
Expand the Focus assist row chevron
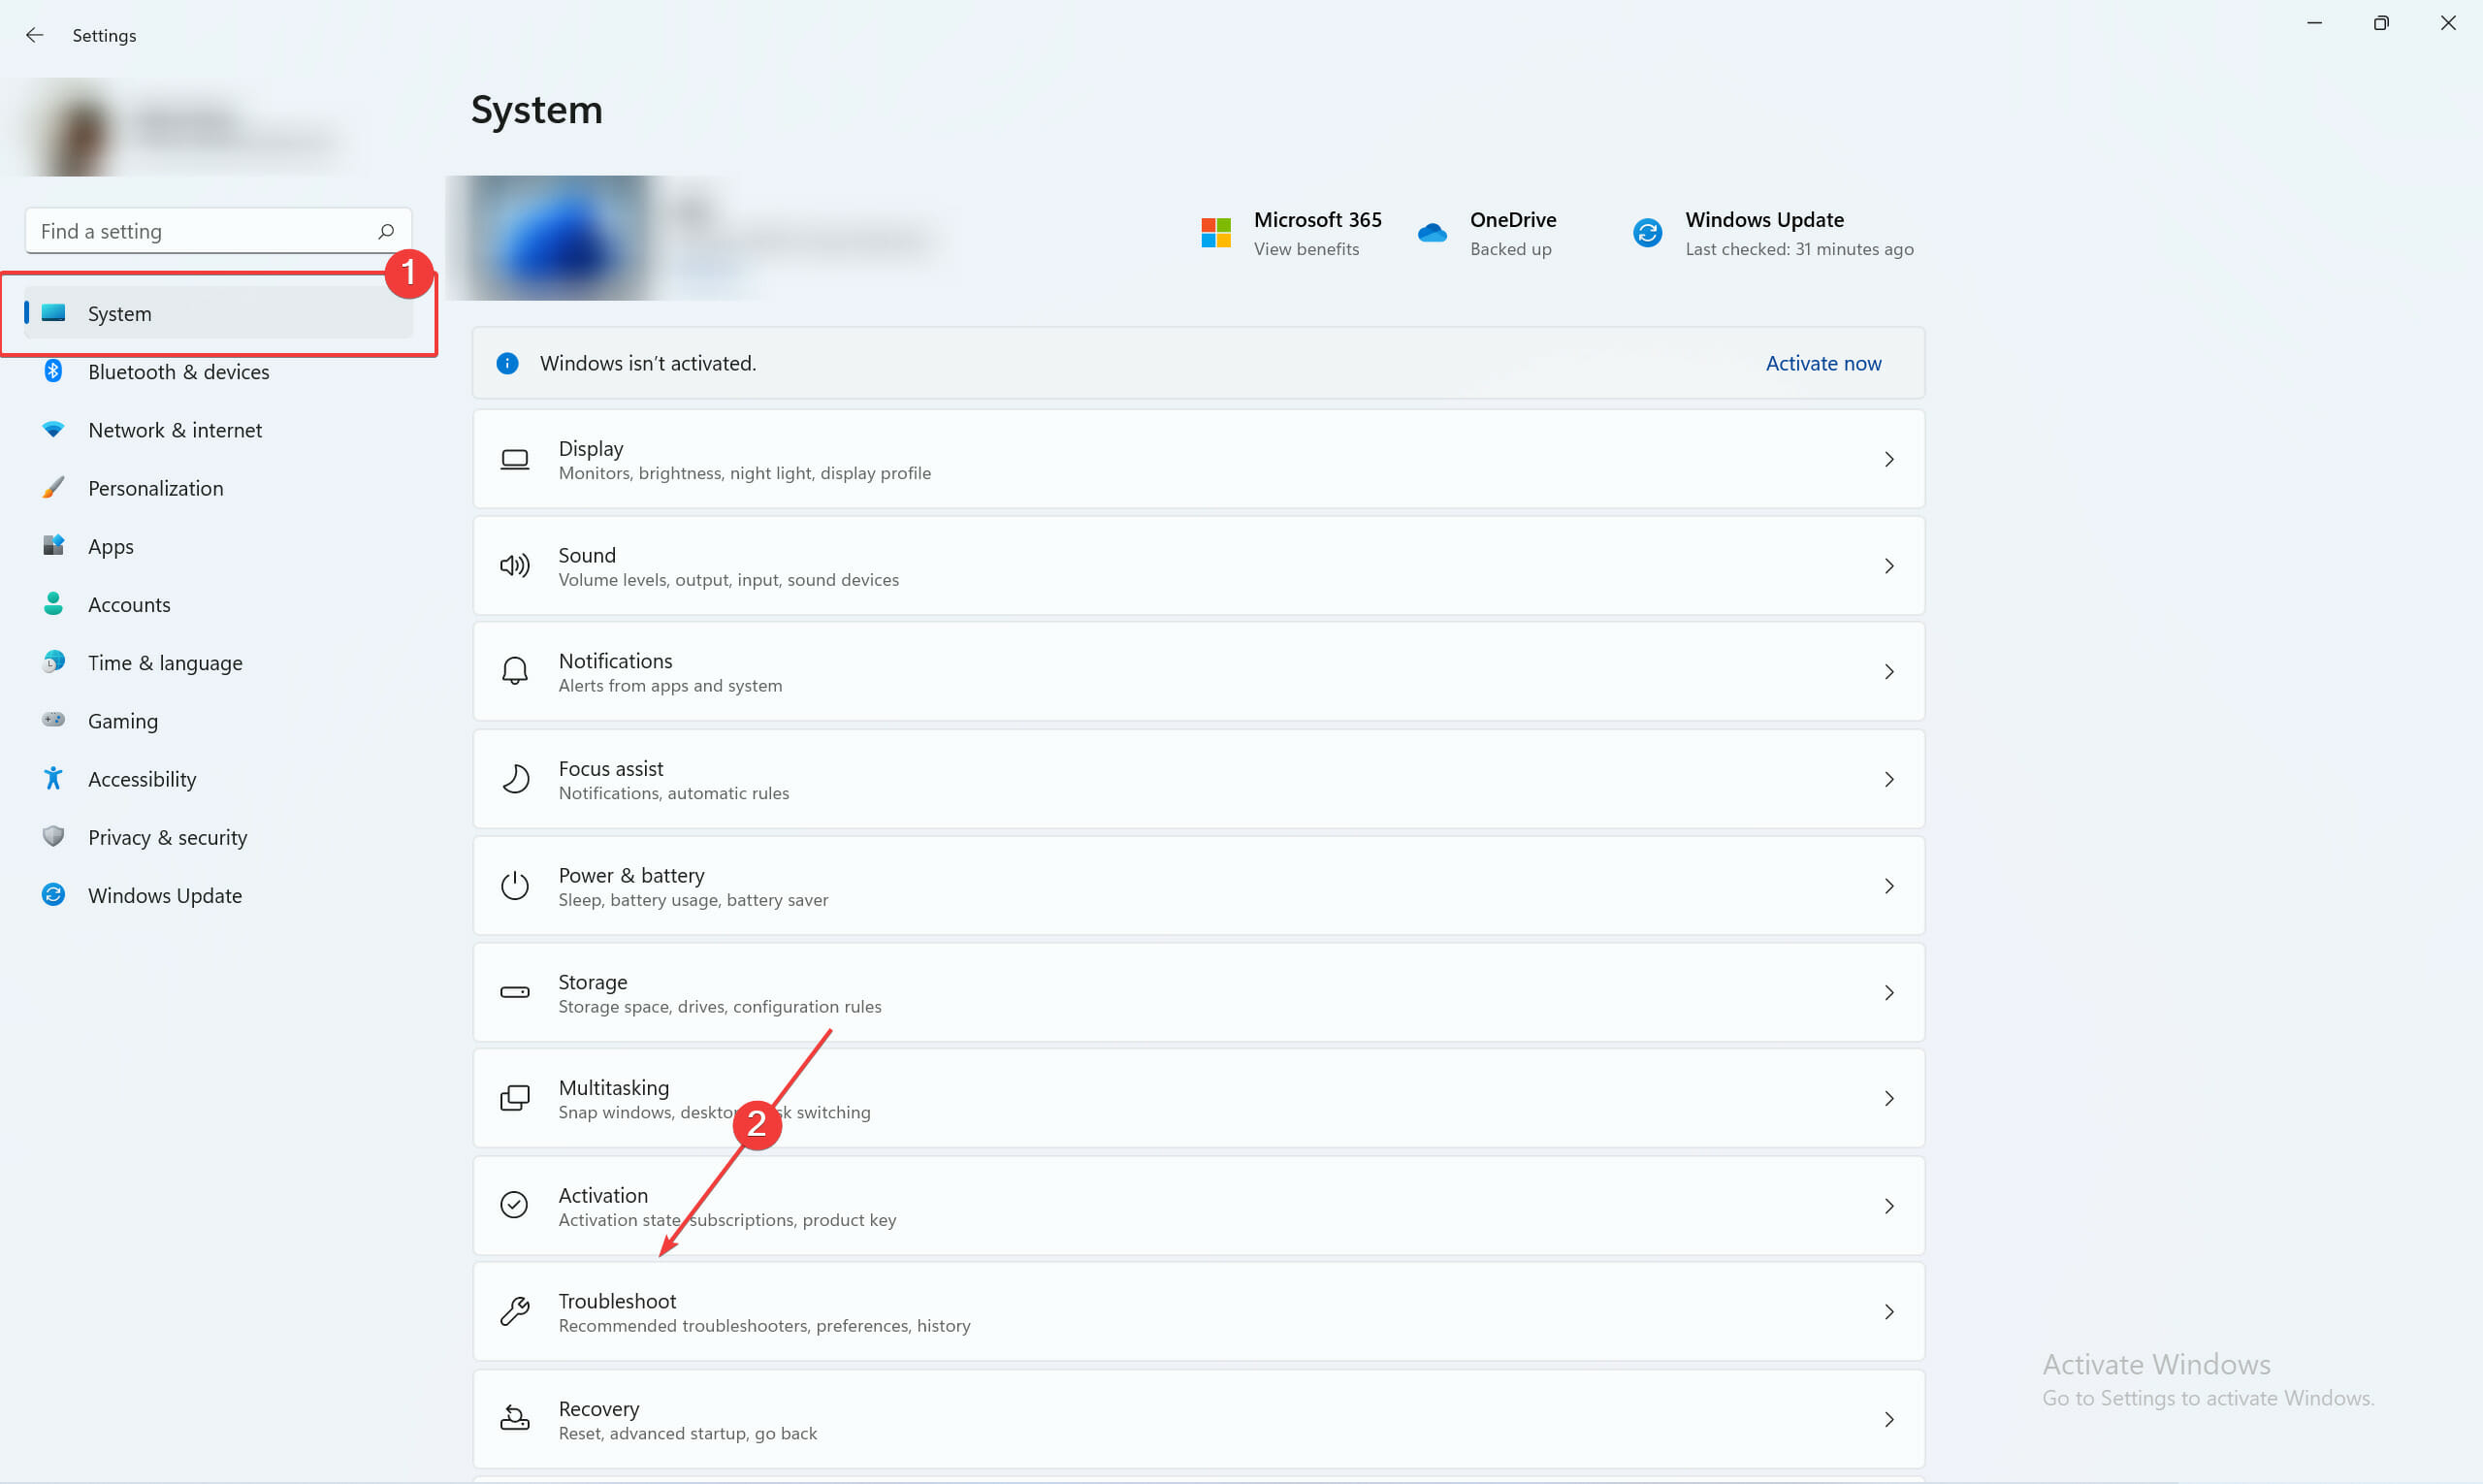(x=1889, y=779)
